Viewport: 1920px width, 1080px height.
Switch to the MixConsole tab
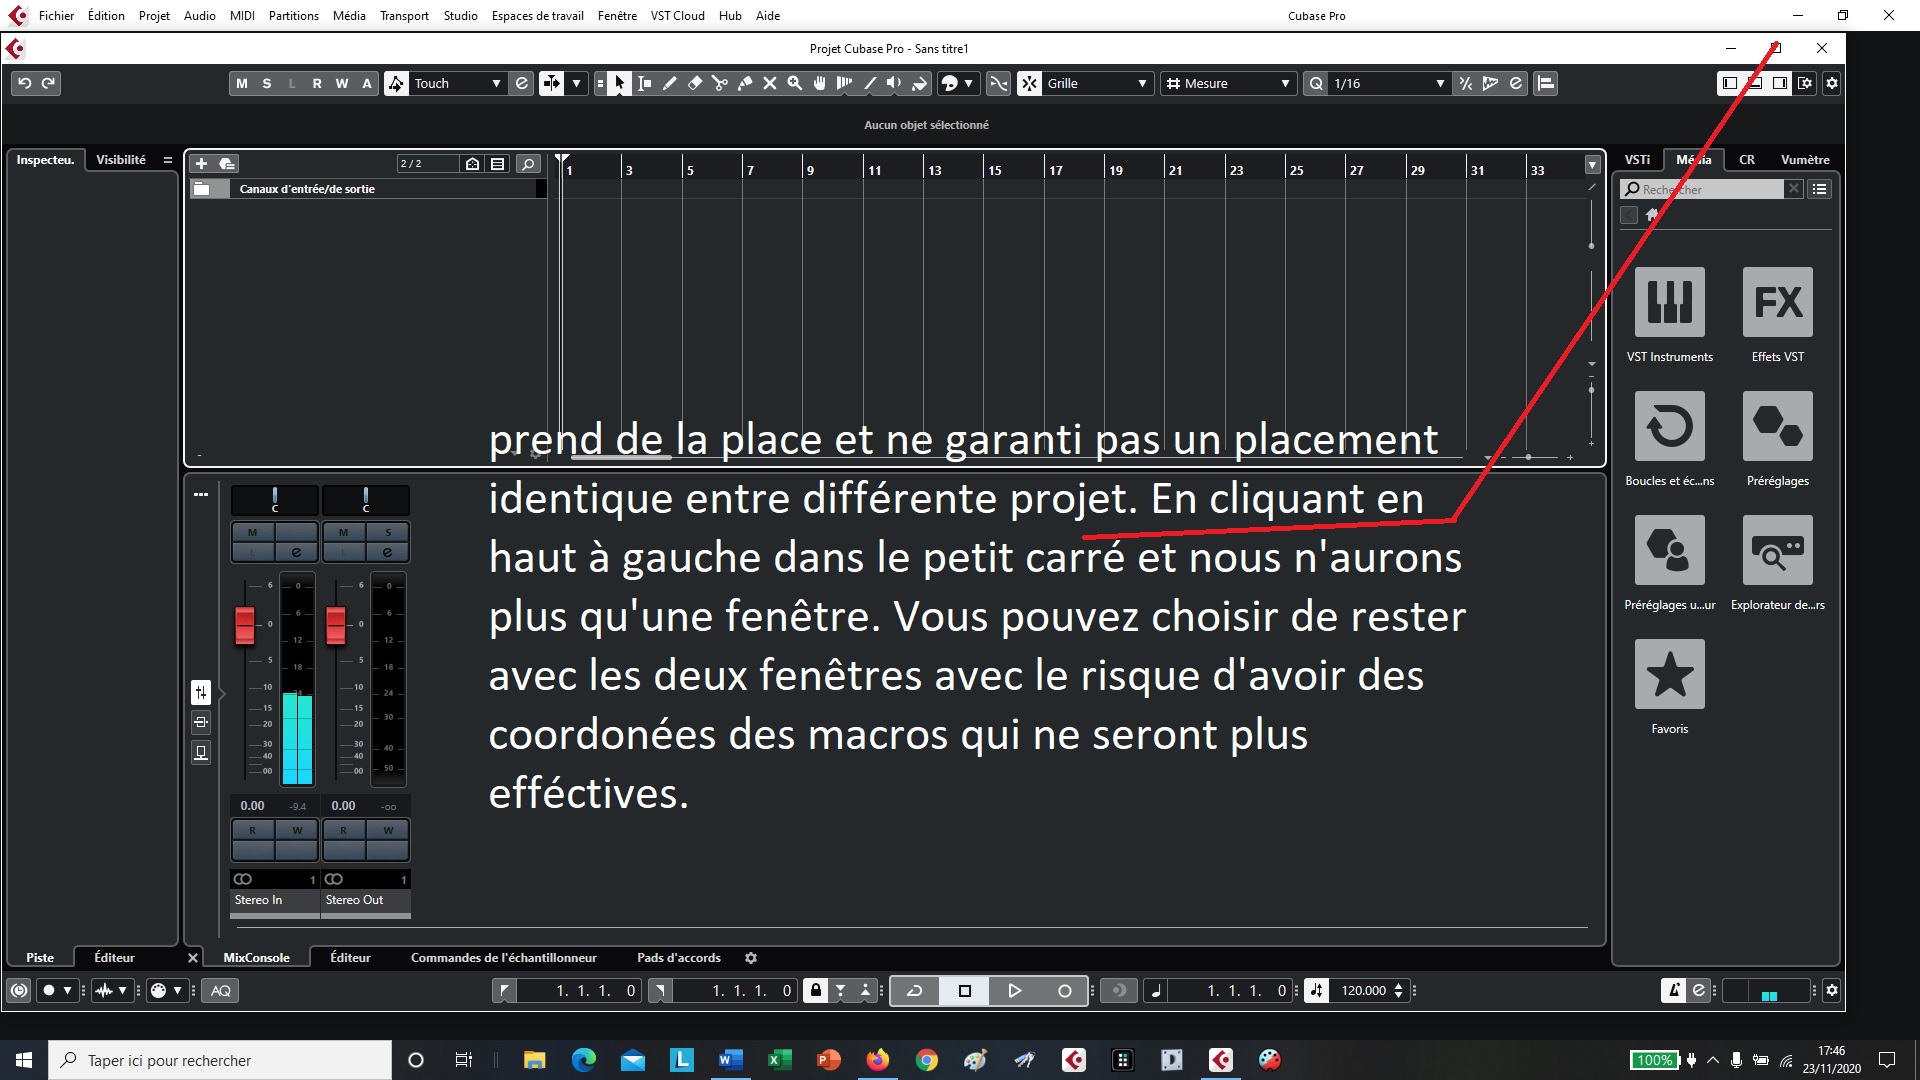point(256,957)
